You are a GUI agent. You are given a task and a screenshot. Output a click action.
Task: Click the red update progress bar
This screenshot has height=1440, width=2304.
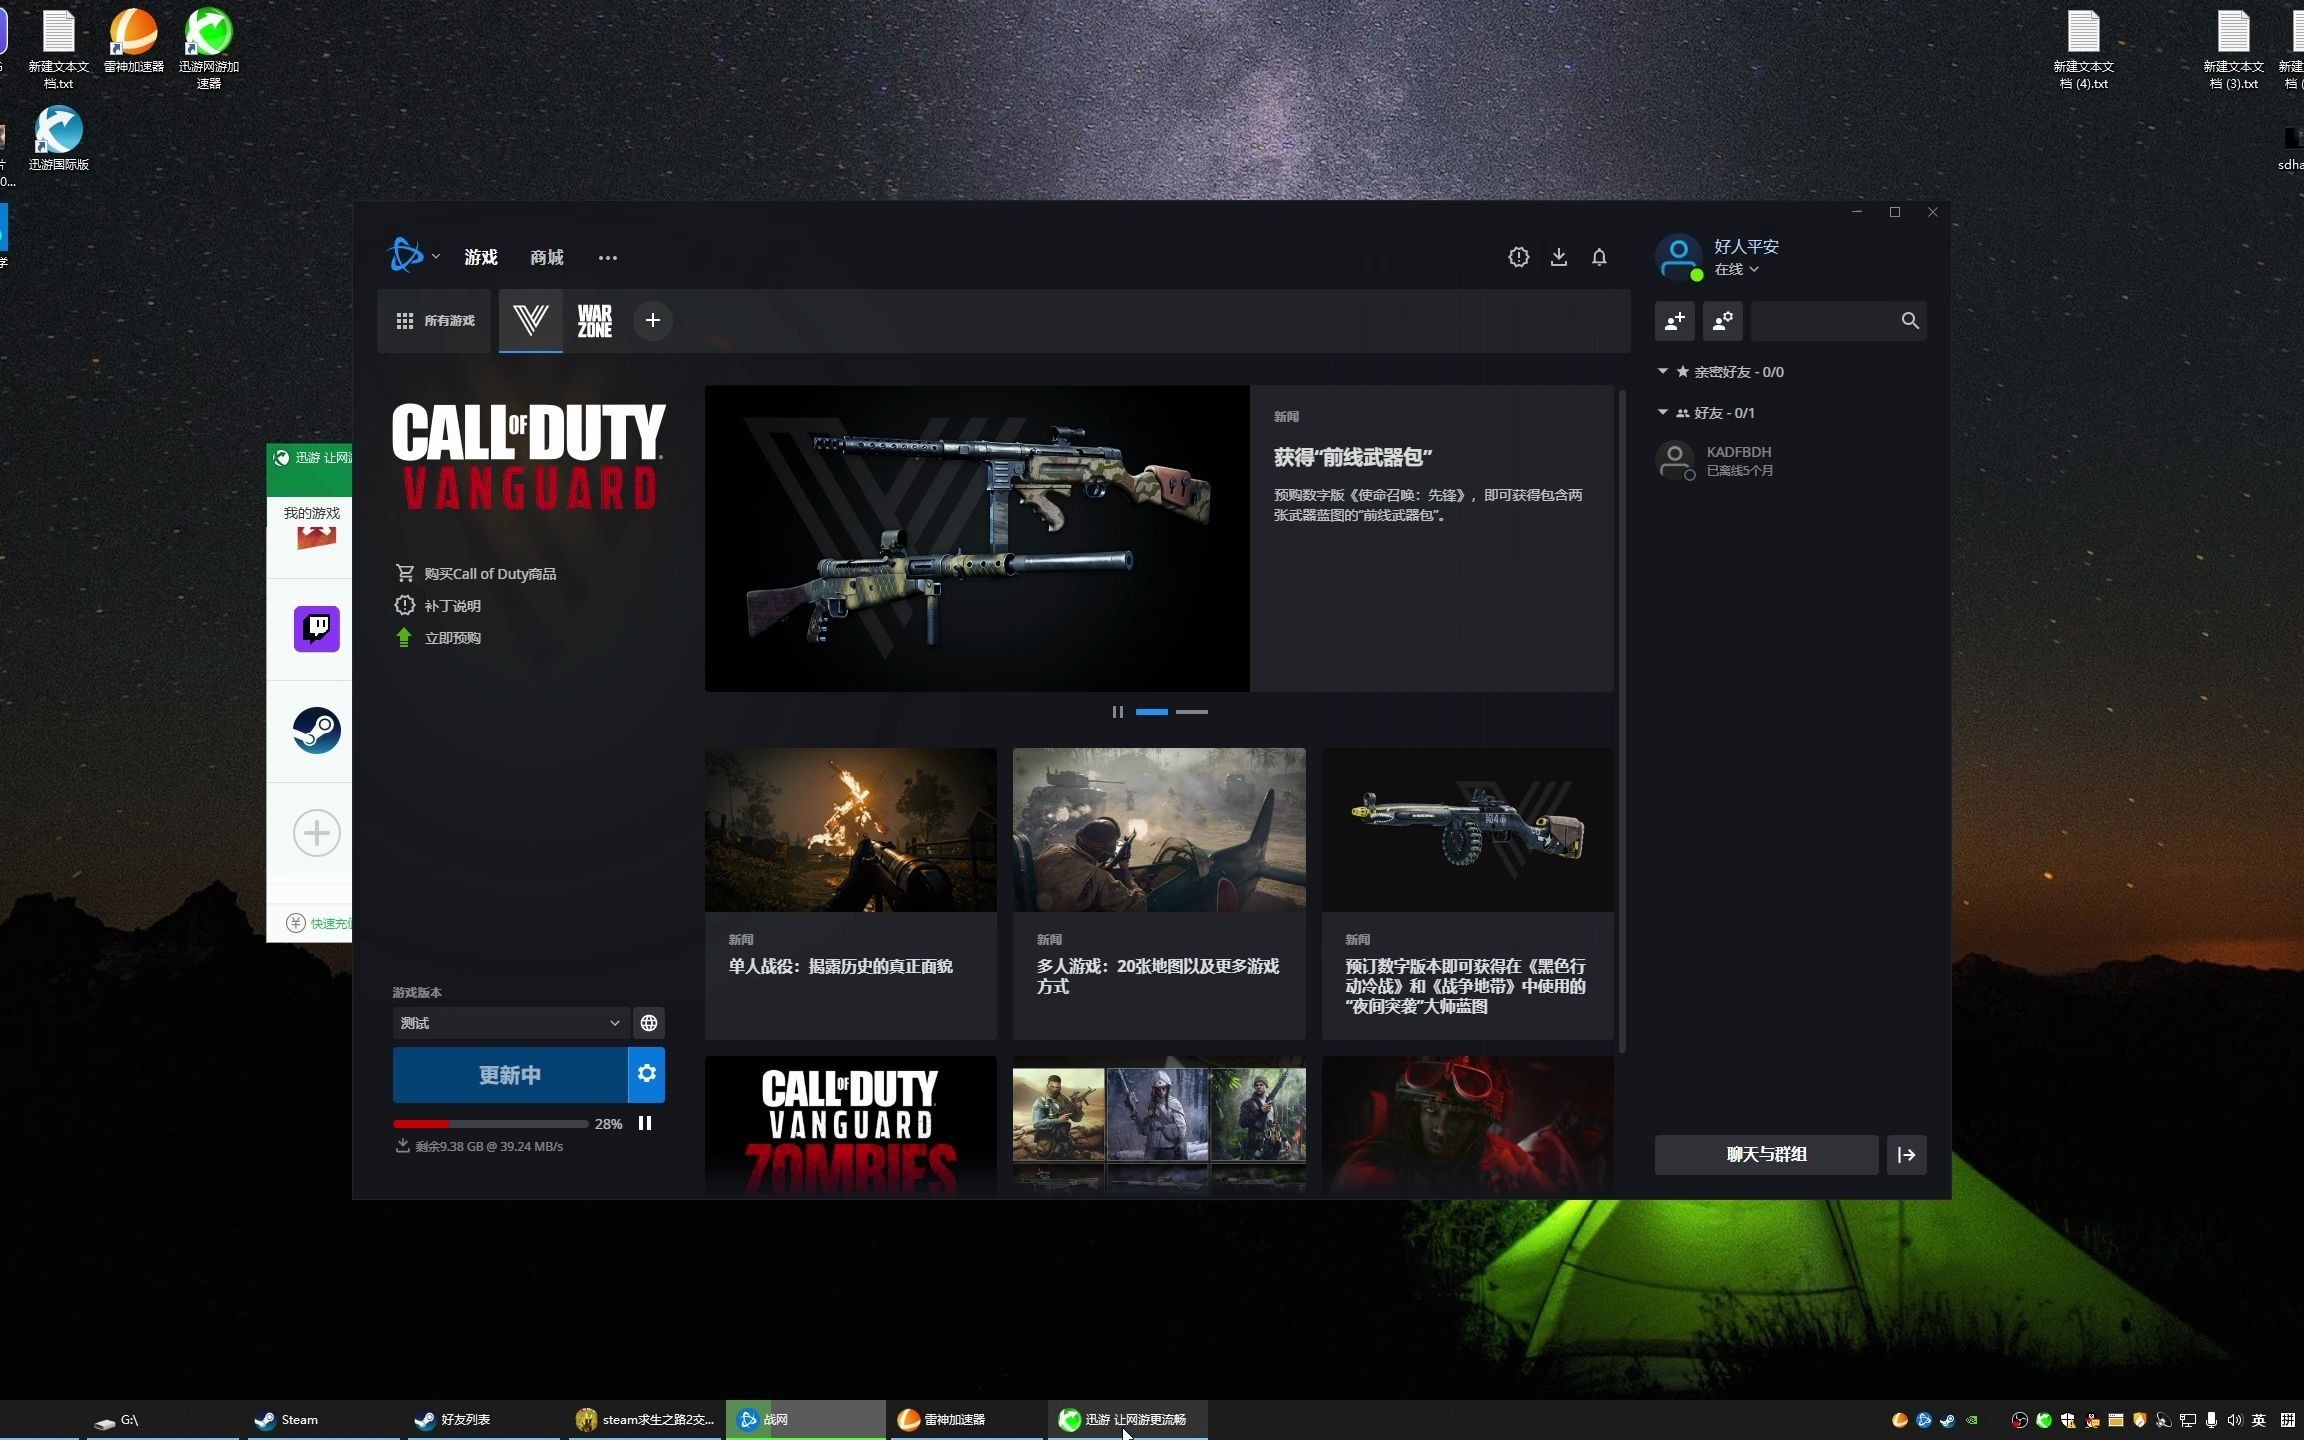pos(422,1124)
